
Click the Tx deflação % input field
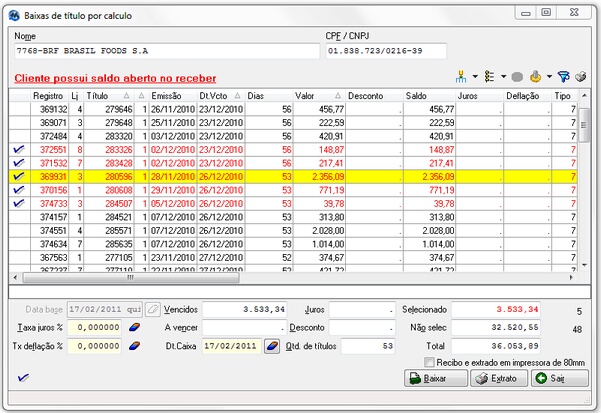tap(94, 346)
